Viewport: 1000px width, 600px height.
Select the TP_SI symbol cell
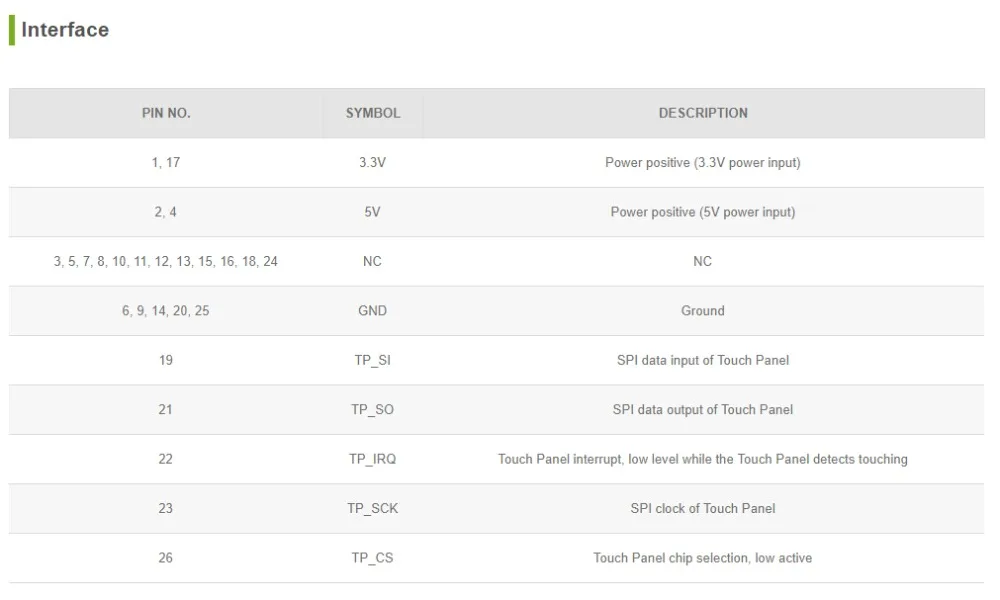tap(372, 360)
